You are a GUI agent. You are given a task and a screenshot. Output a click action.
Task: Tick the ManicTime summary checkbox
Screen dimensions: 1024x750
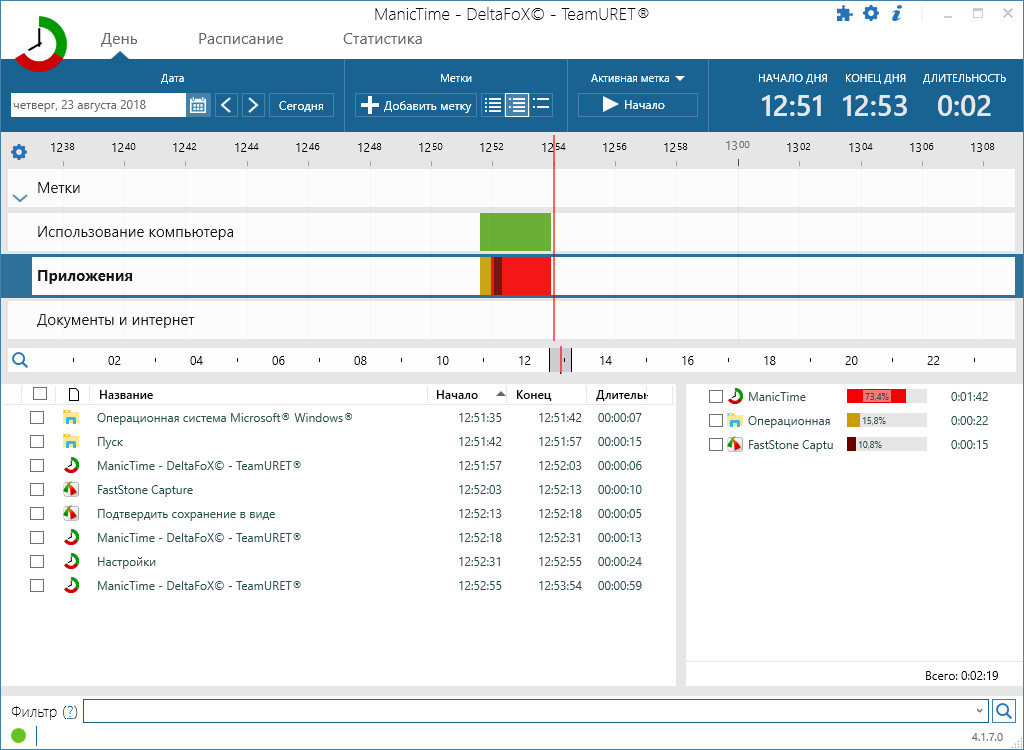(x=716, y=397)
